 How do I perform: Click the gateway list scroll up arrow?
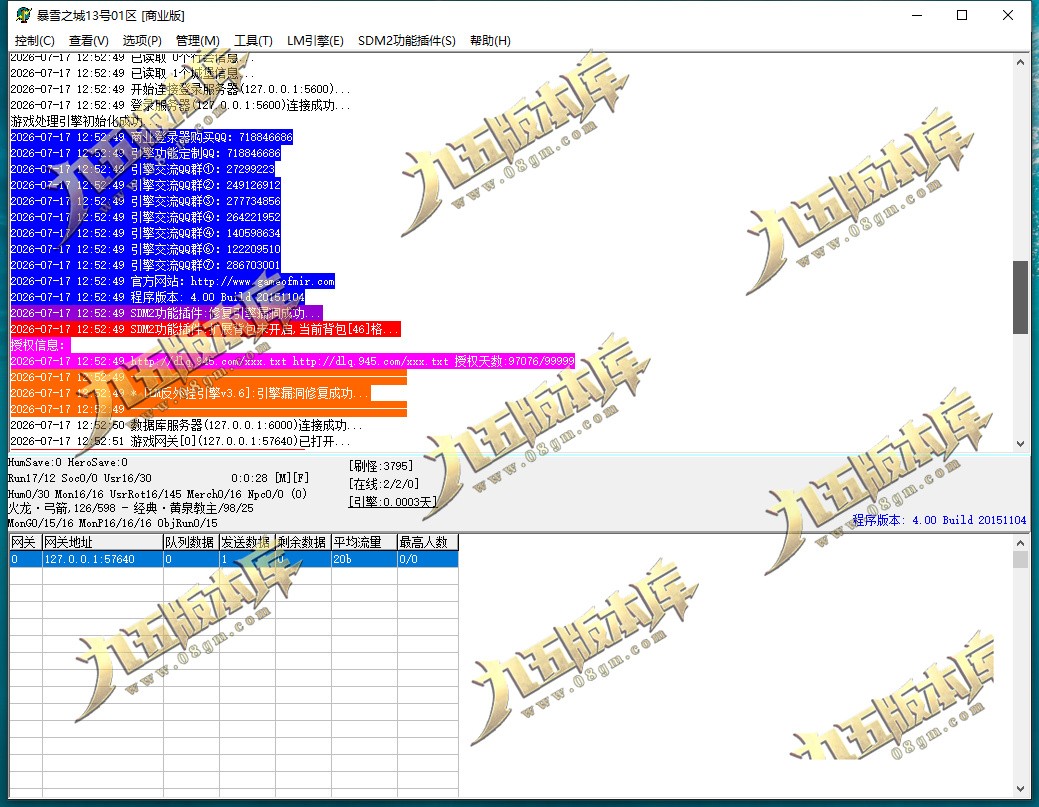point(1020,543)
